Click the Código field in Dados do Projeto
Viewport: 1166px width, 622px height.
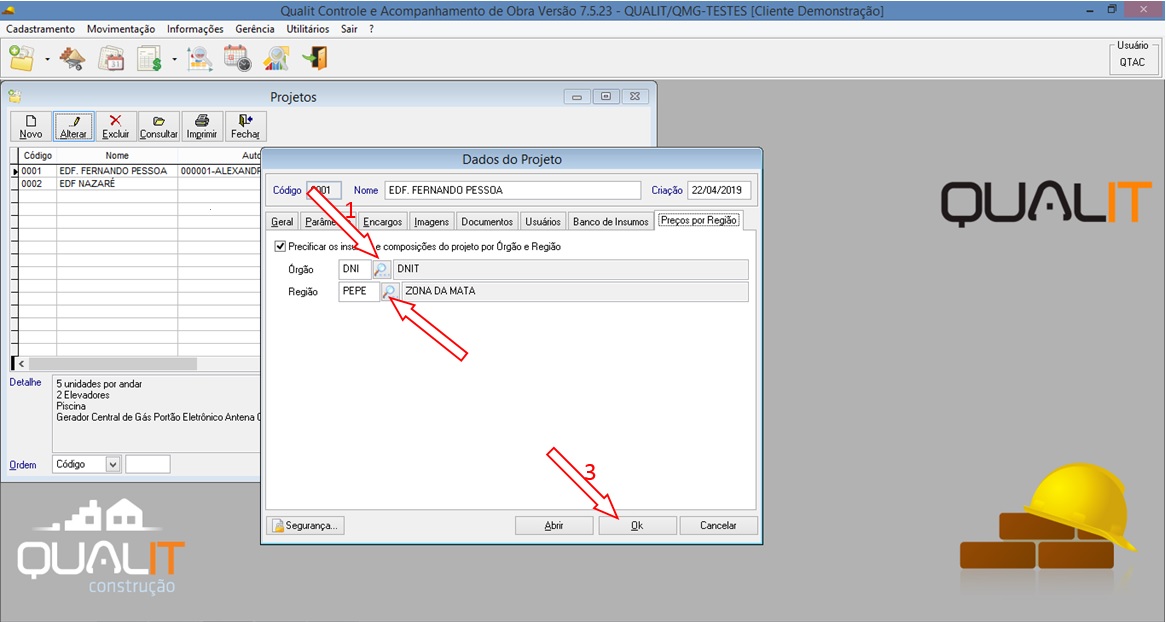324,190
